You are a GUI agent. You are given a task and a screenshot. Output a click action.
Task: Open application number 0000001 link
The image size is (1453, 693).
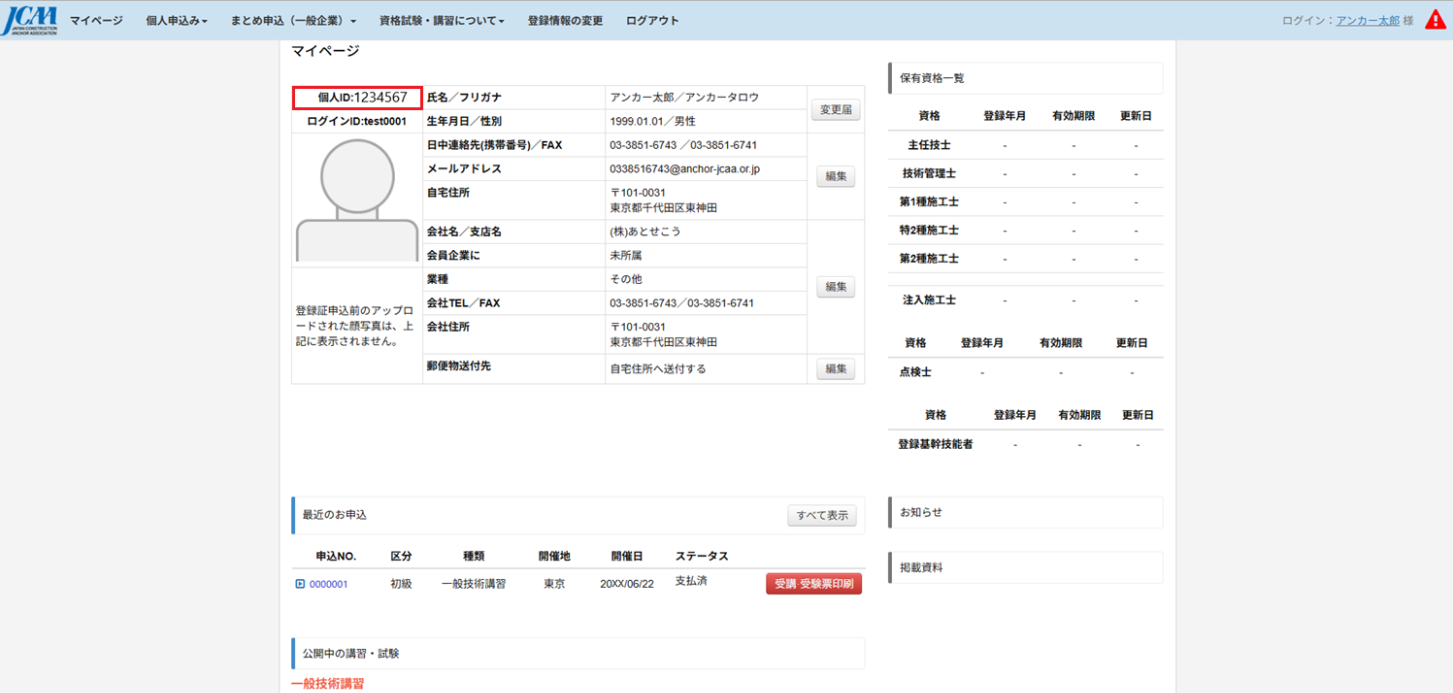point(328,584)
